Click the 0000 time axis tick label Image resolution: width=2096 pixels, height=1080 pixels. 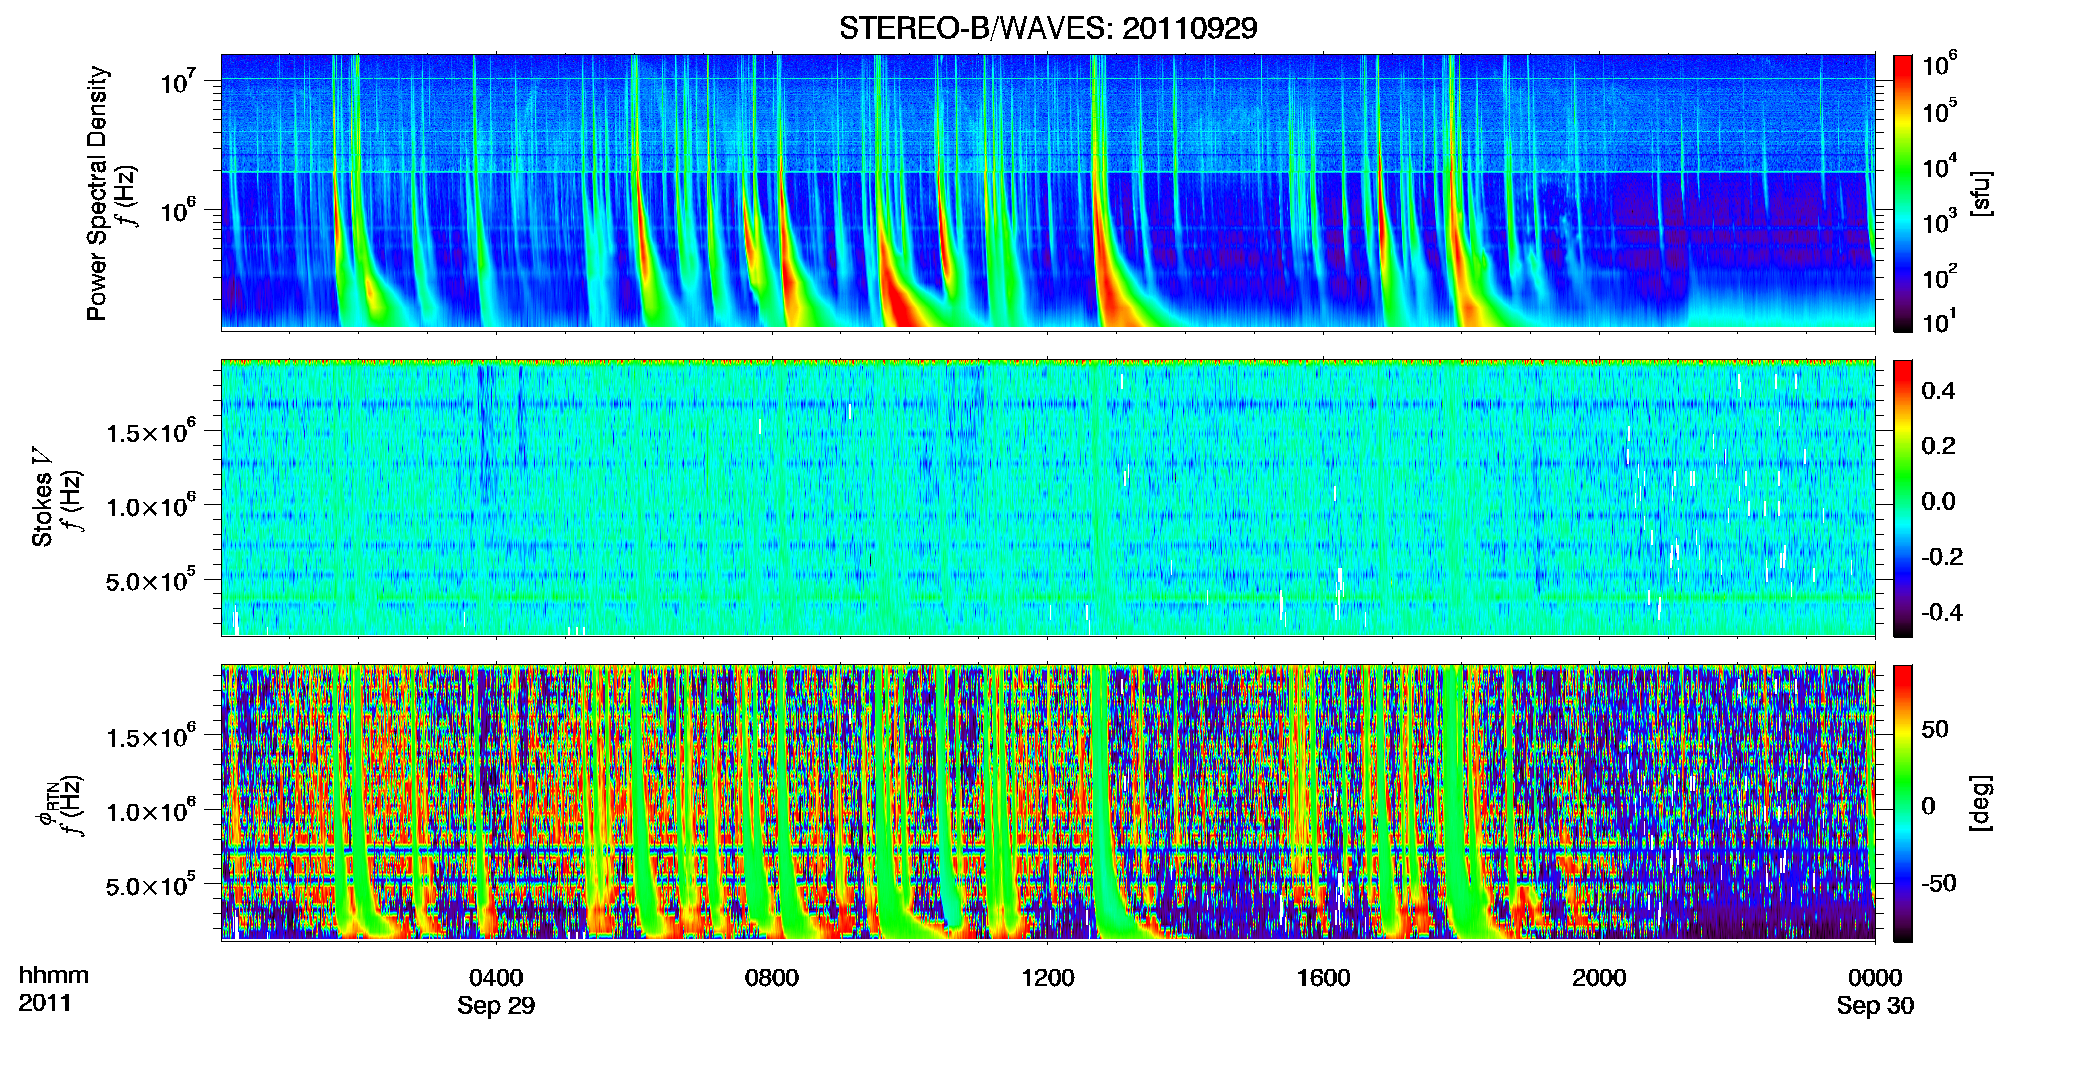click(x=1875, y=978)
